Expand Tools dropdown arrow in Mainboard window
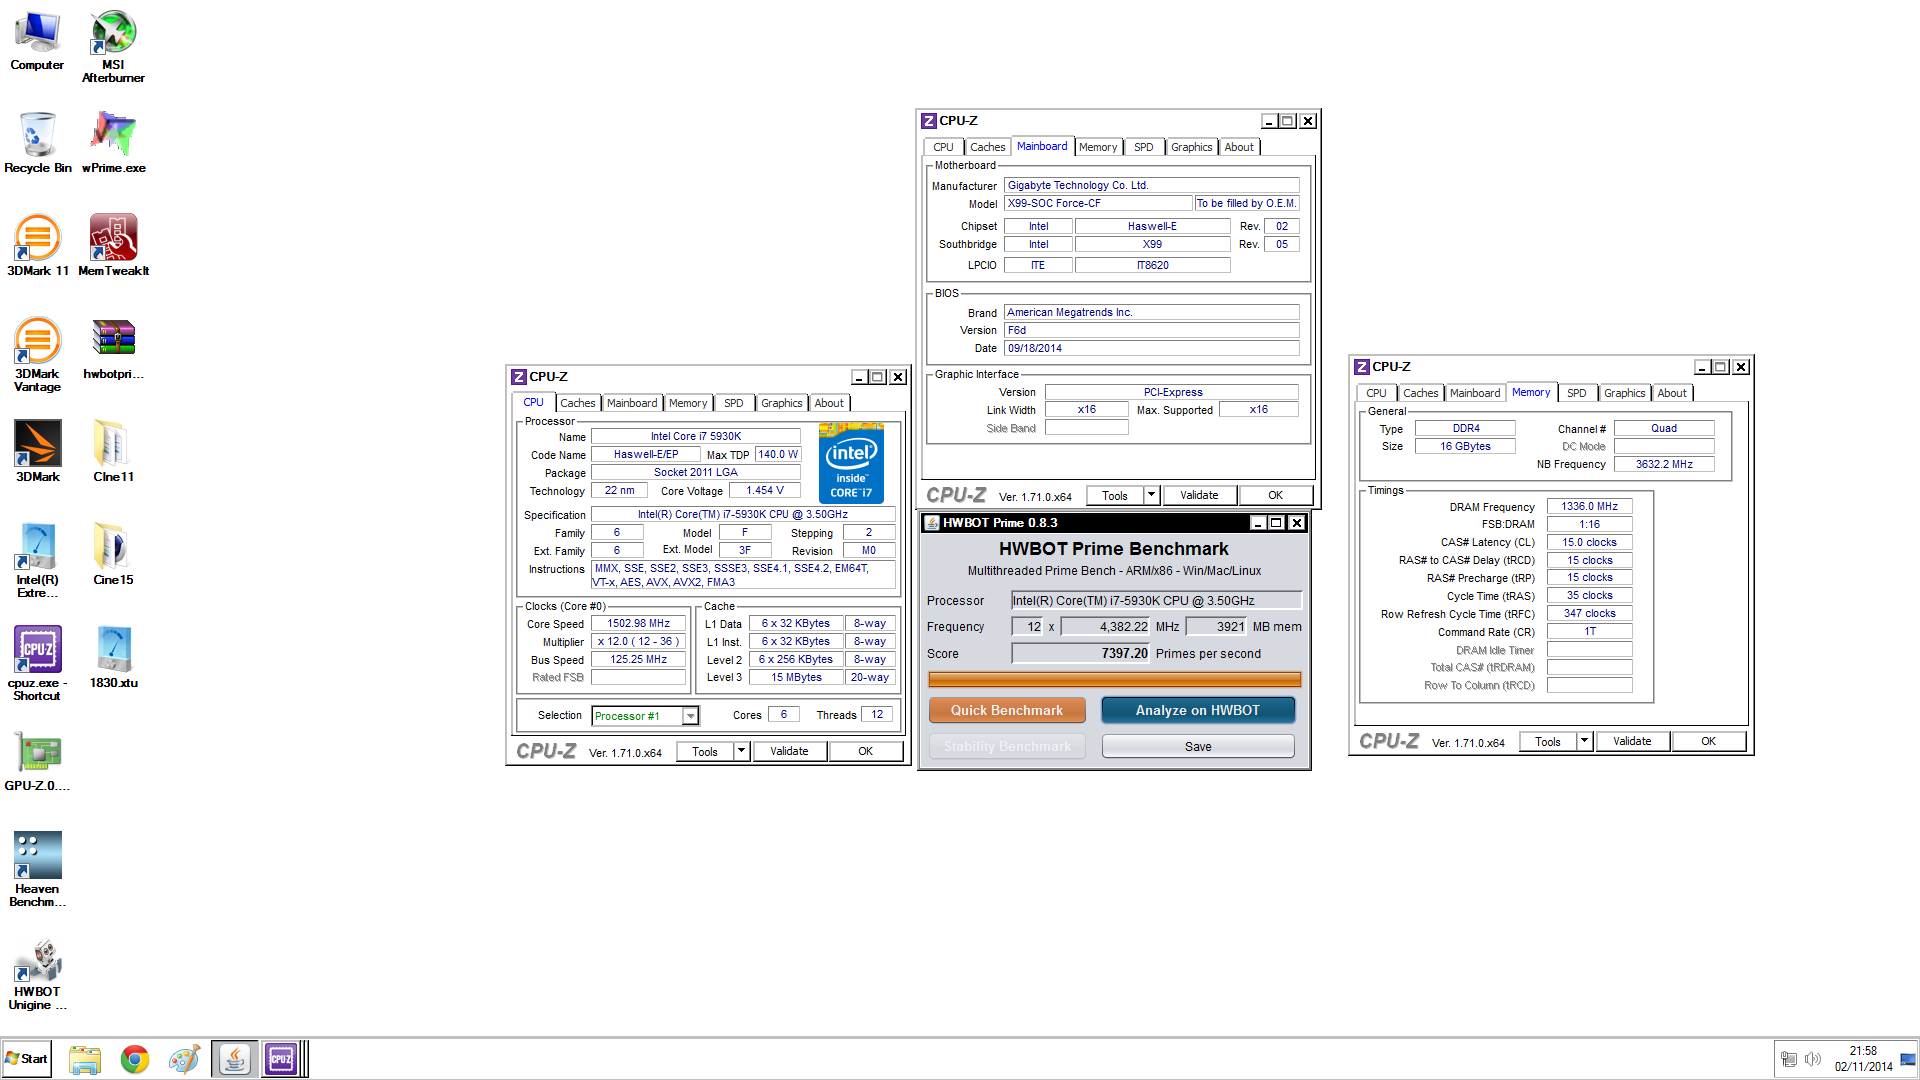The width and height of the screenshot is (1920, 1080). coord(1151,495)
